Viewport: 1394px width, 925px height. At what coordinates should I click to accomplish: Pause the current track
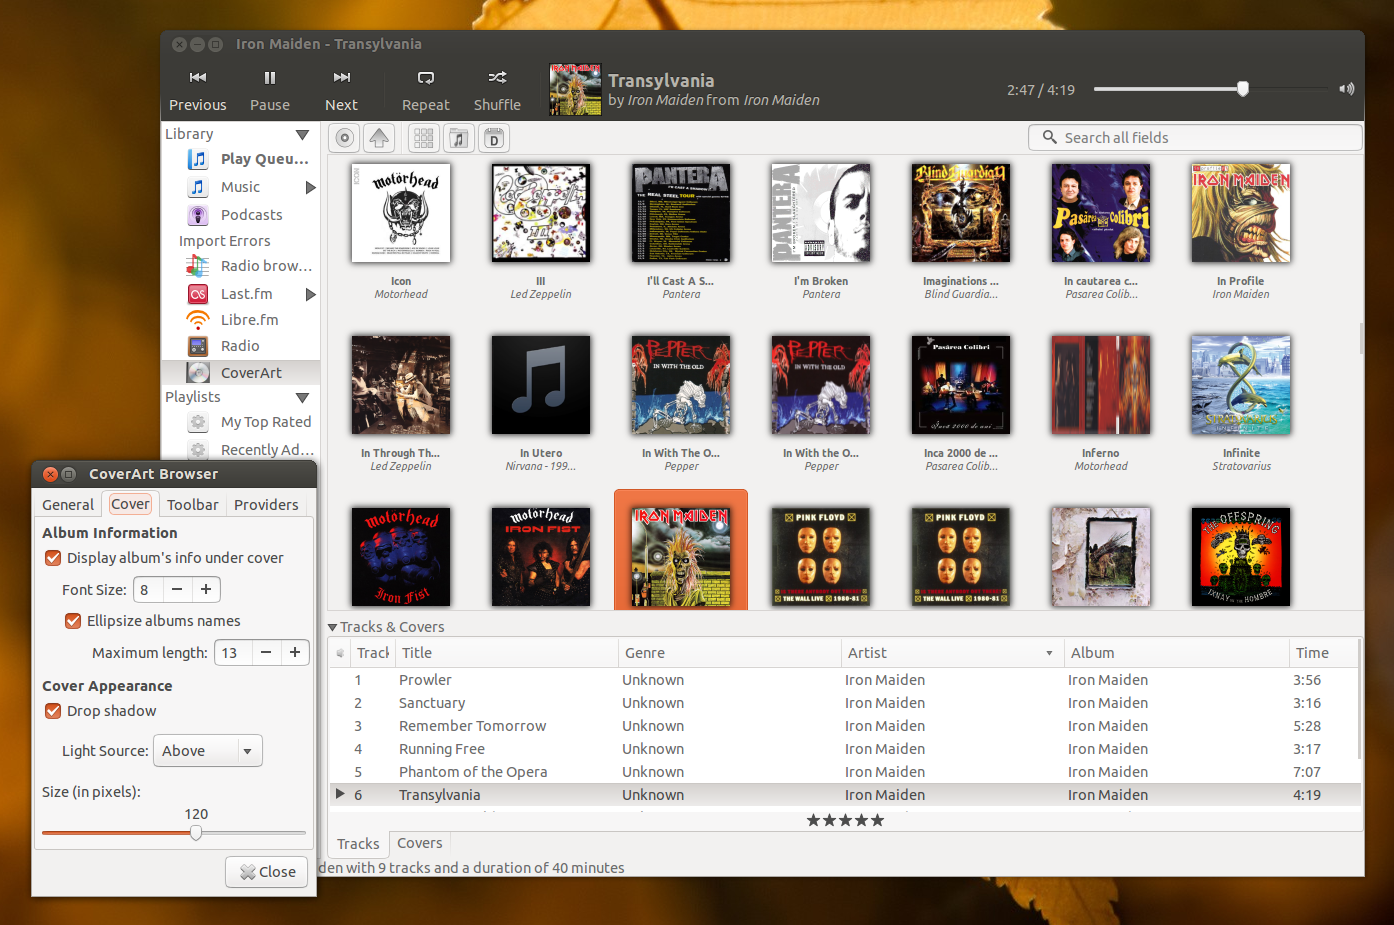click(x=269, y=88)
